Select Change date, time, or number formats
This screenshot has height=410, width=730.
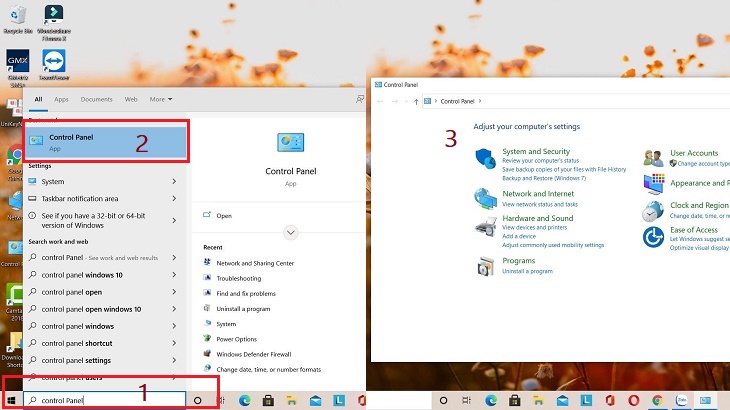point(269,370)
